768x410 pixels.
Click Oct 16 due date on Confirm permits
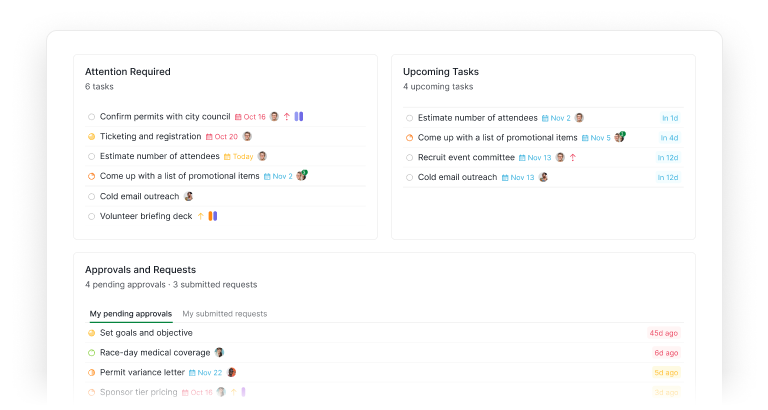click(x=250, y=117)
